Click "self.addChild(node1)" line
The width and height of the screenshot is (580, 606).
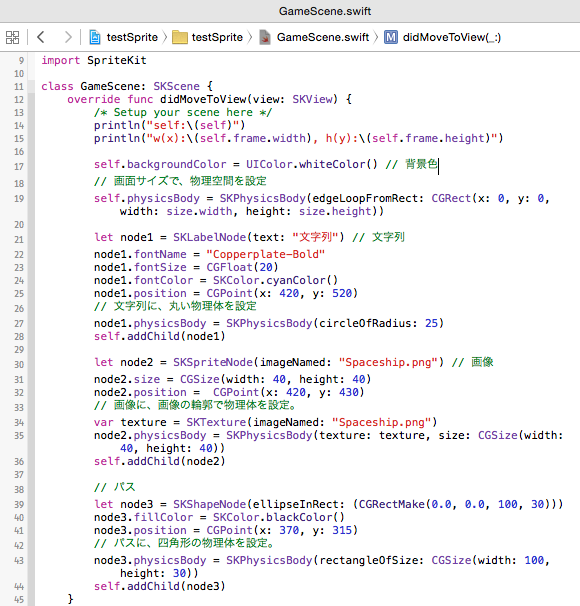160,336
